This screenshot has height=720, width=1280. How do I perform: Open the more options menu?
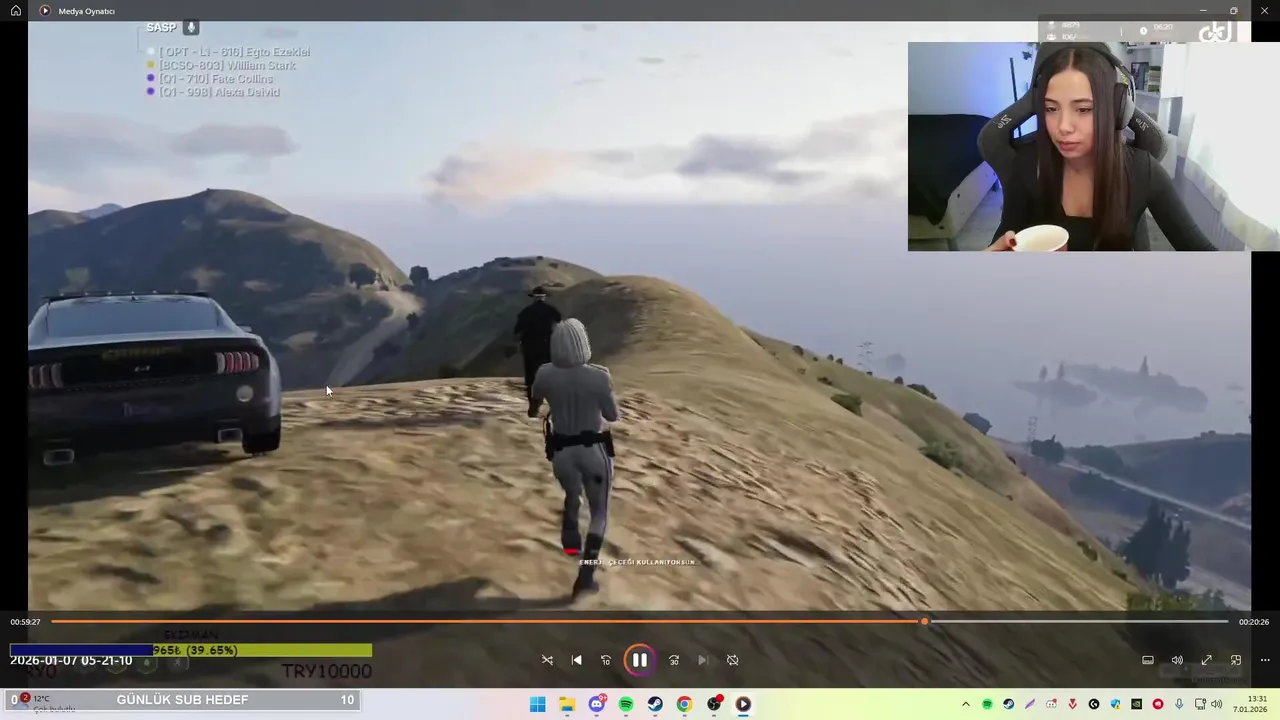(1265, 660)
